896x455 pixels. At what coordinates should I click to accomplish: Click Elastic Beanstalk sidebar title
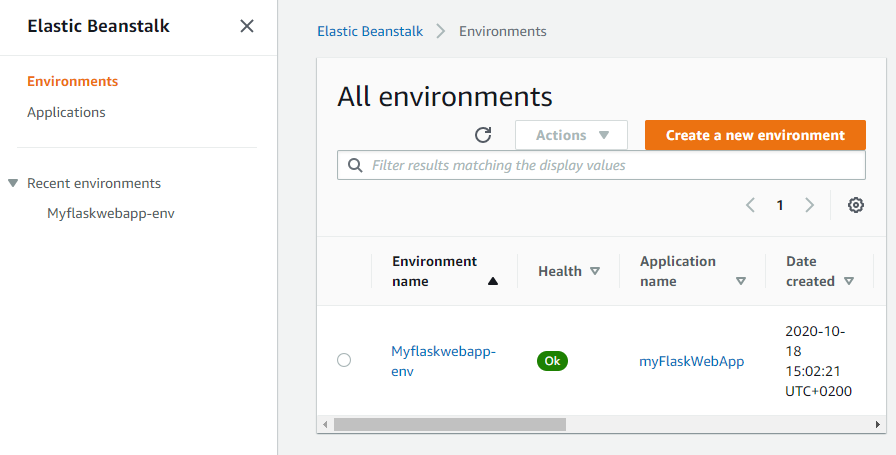click(x=98, y=26)
